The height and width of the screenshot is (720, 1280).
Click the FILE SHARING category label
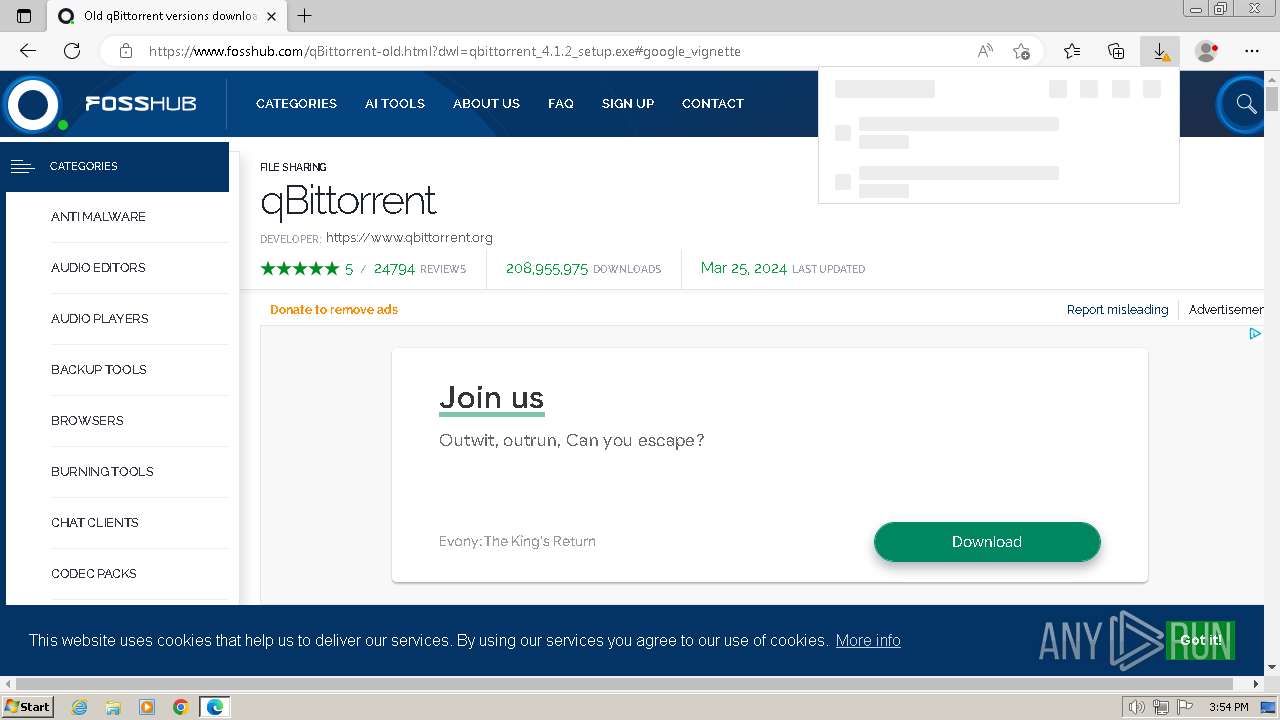[x=293, y=167]
